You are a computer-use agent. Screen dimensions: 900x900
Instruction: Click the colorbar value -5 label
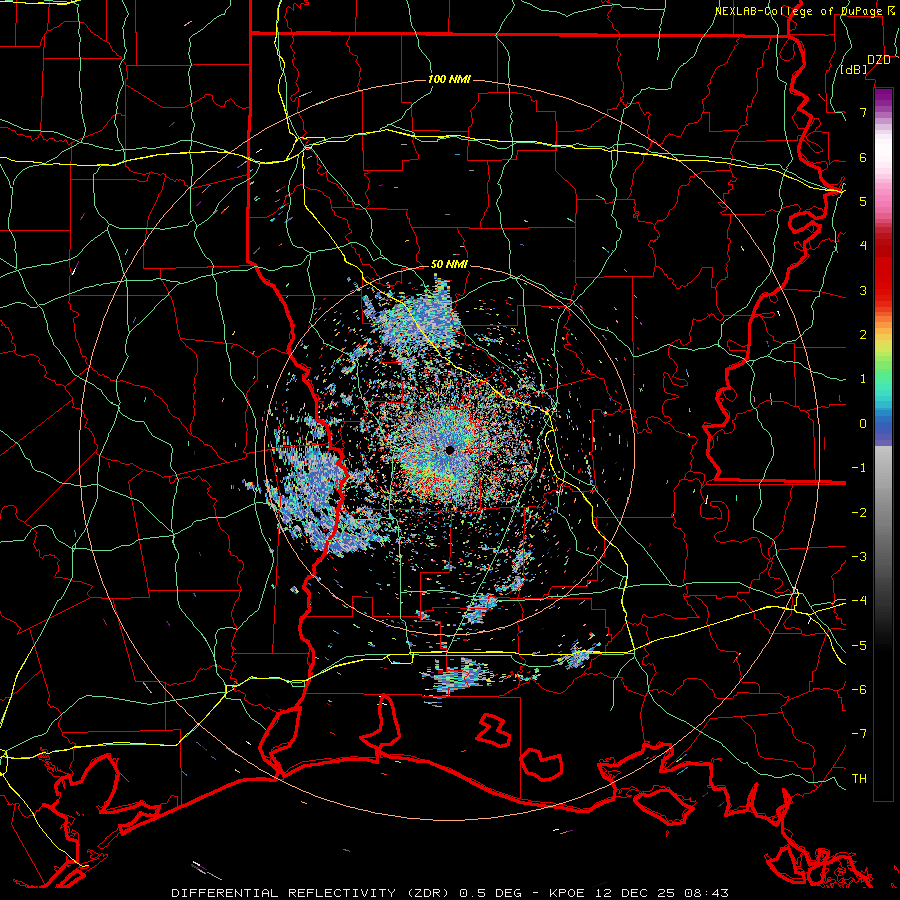click(859, 646)
